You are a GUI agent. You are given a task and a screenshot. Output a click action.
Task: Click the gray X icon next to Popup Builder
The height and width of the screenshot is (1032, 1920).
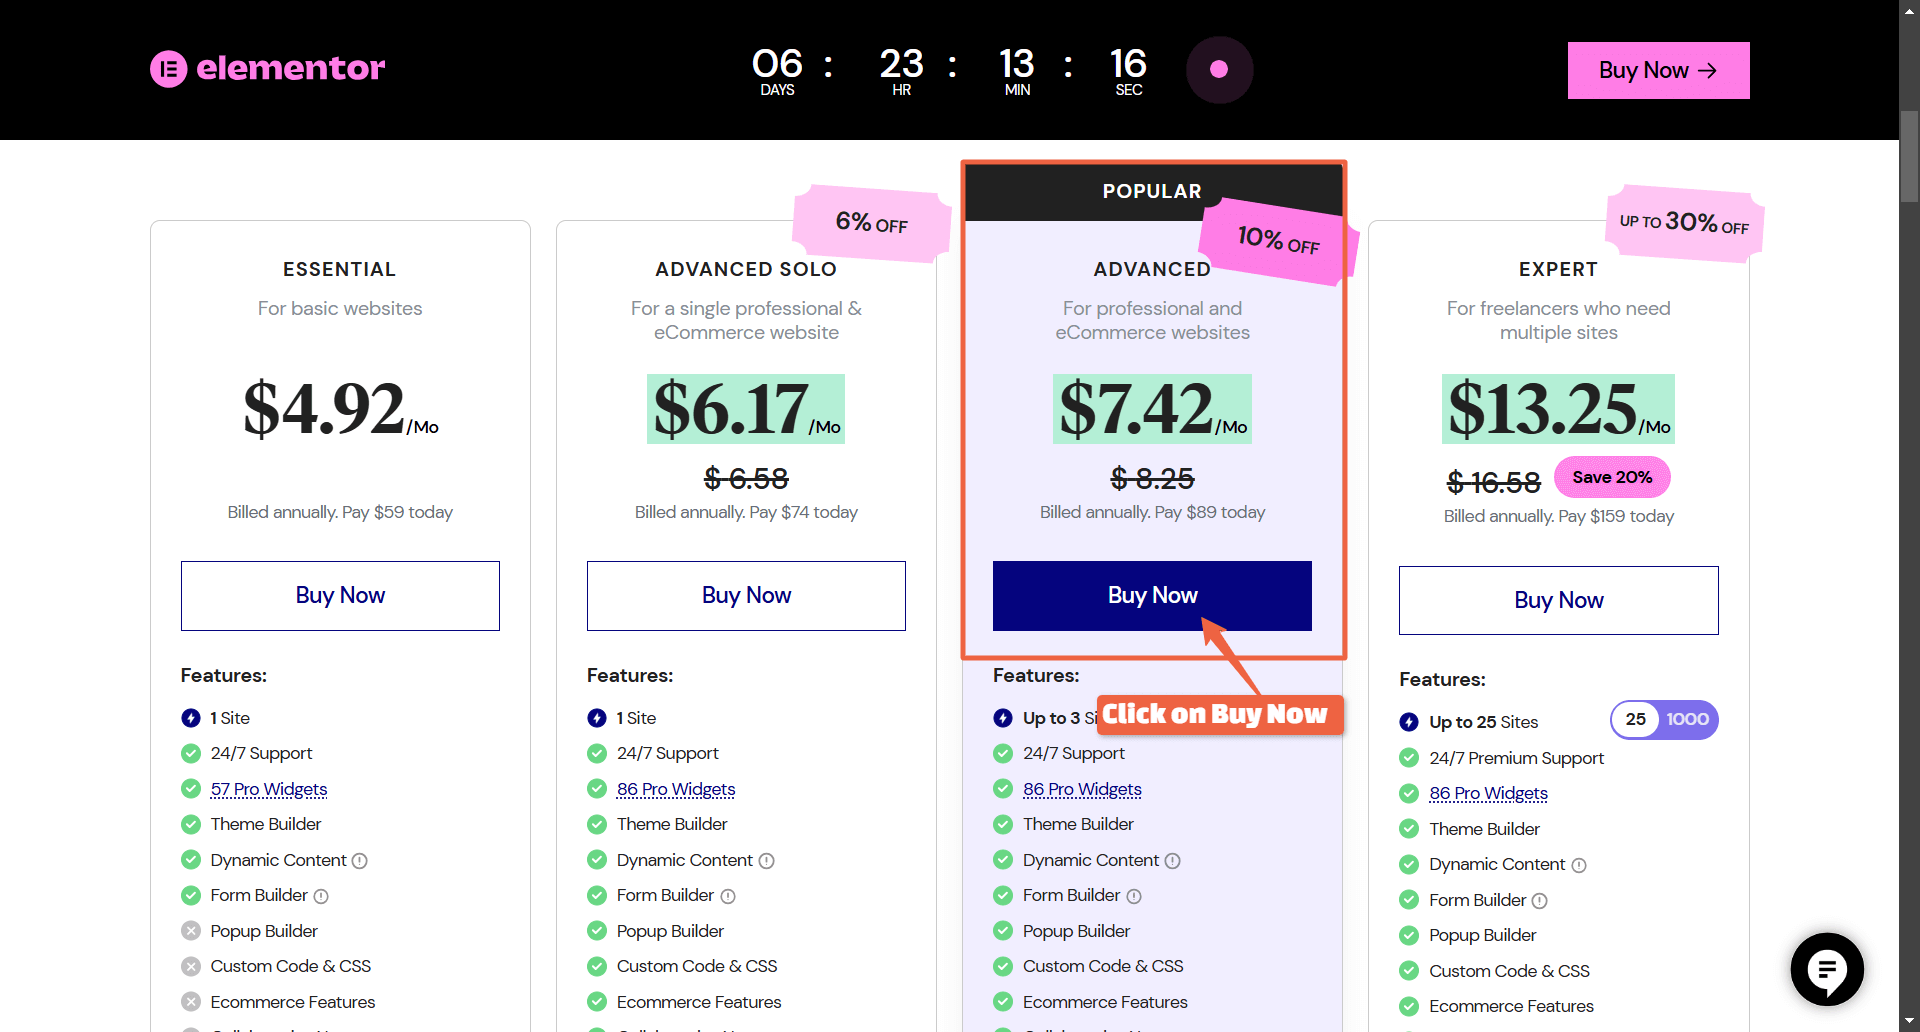pyautogui.click(x=190, y=930)
